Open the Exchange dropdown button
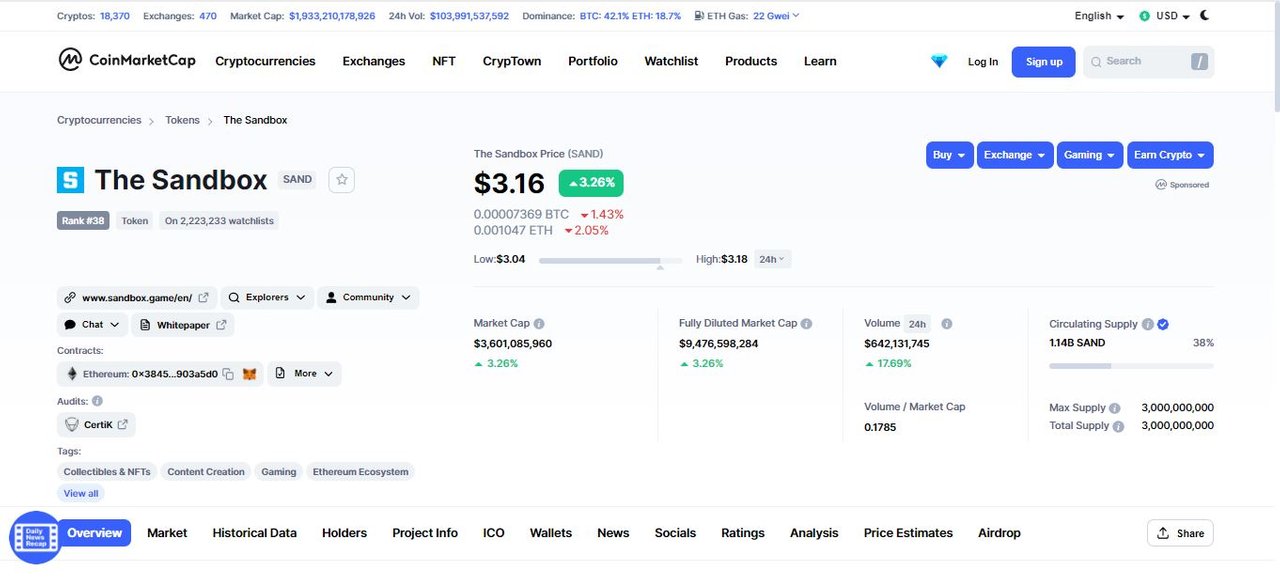Screen dimensions: 1280x582 1015,155
